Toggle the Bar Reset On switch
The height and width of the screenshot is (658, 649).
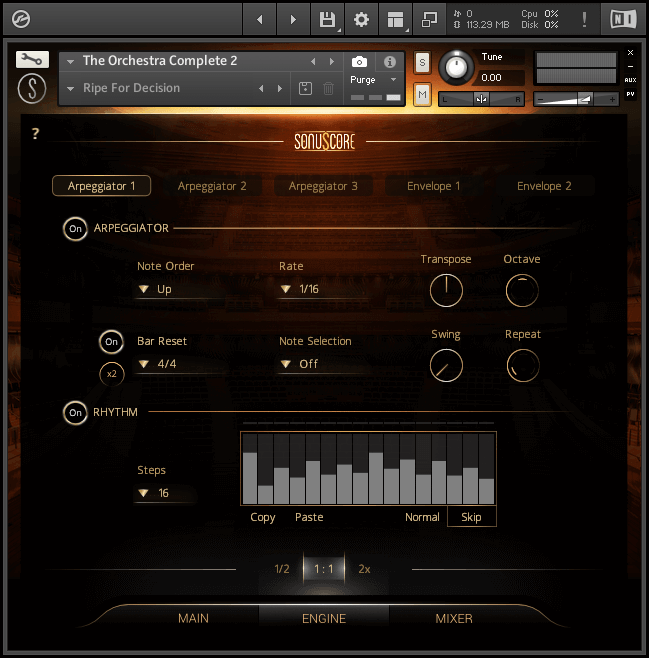pos(111,342)
